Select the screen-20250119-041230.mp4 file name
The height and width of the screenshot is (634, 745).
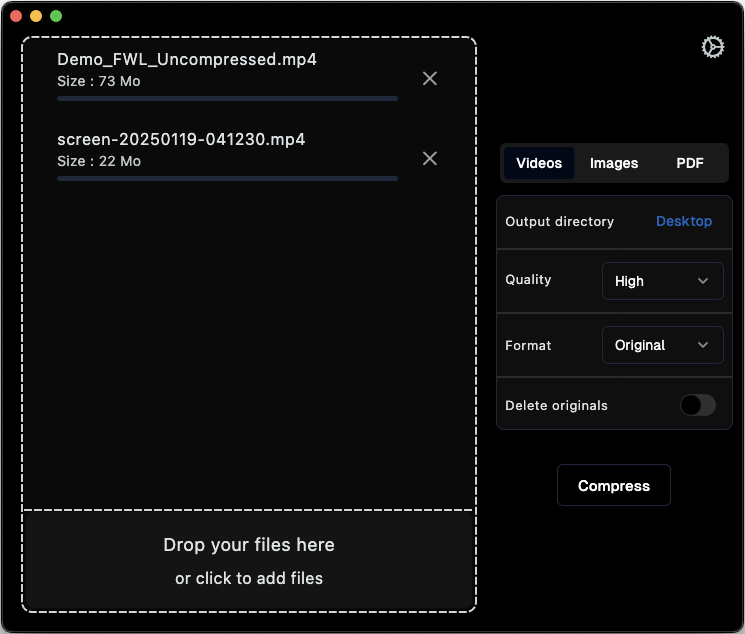tap(181, 139)
